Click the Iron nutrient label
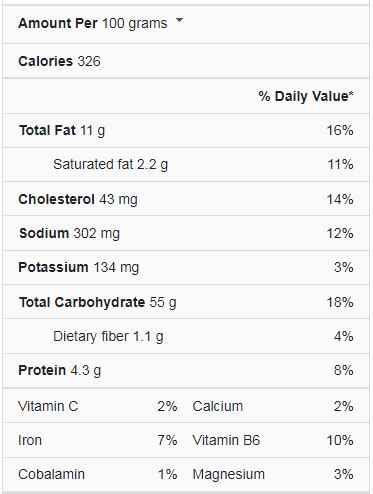 30,440
